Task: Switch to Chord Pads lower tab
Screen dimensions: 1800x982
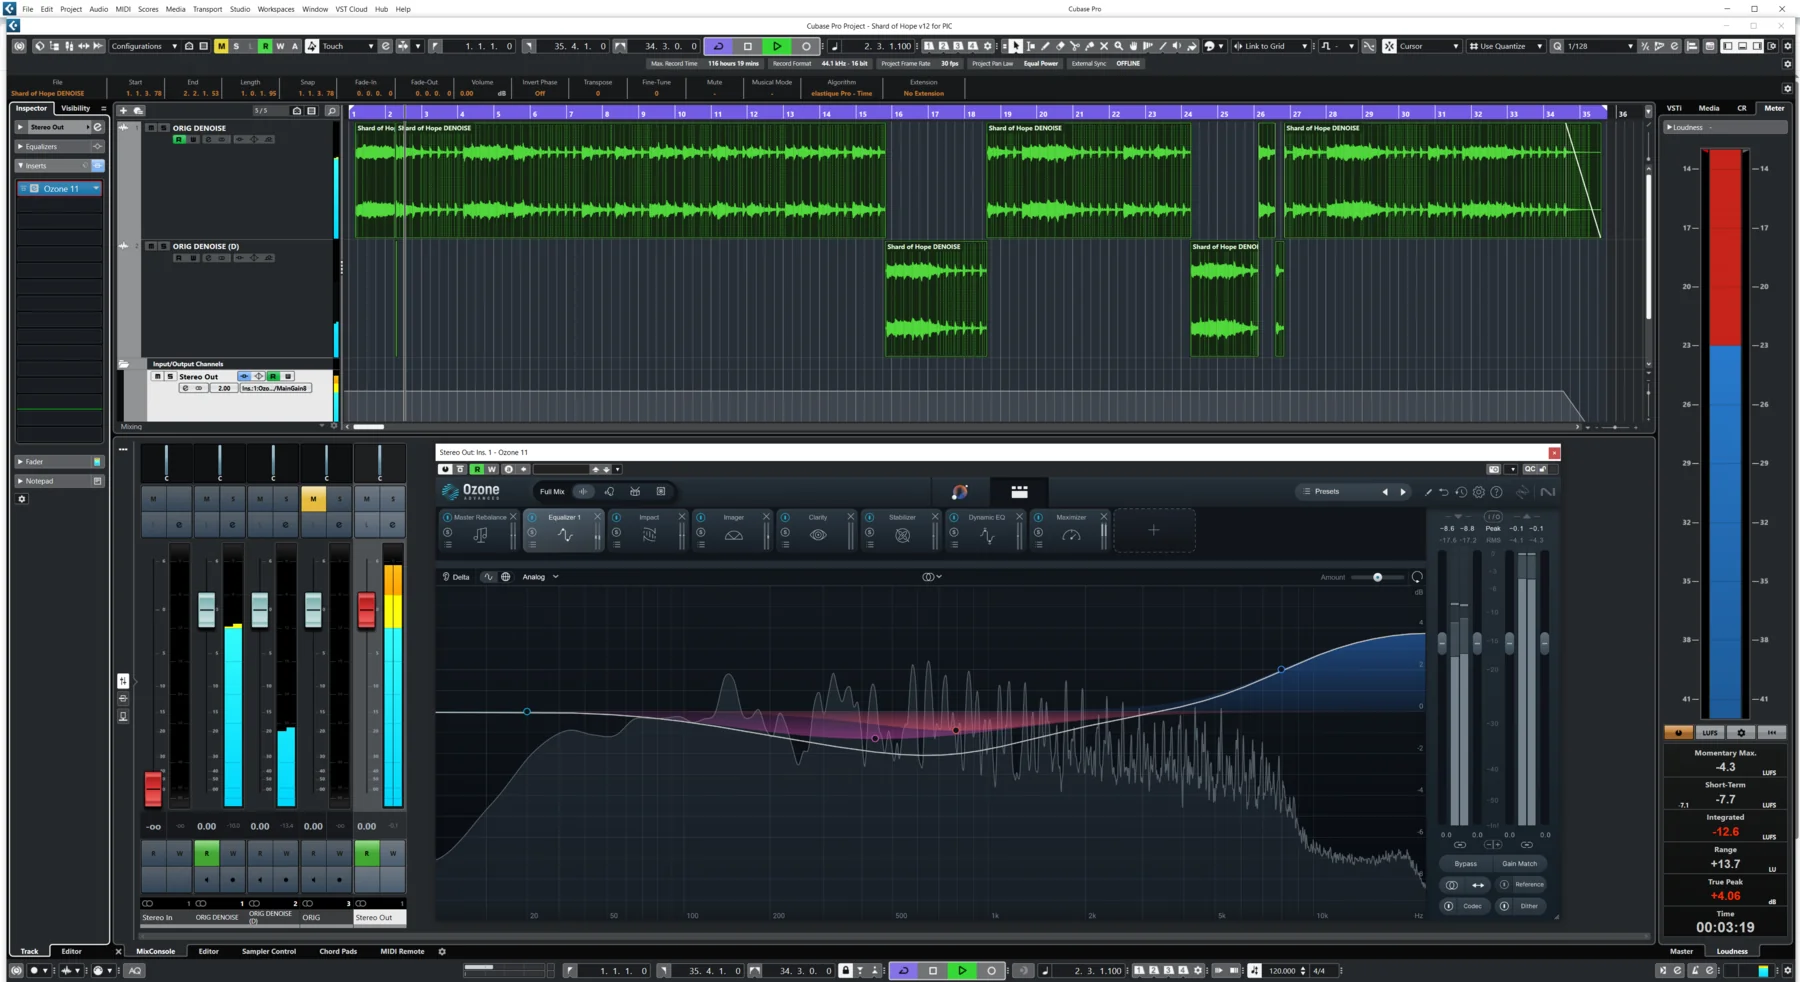Action: [x=338, y=951]
